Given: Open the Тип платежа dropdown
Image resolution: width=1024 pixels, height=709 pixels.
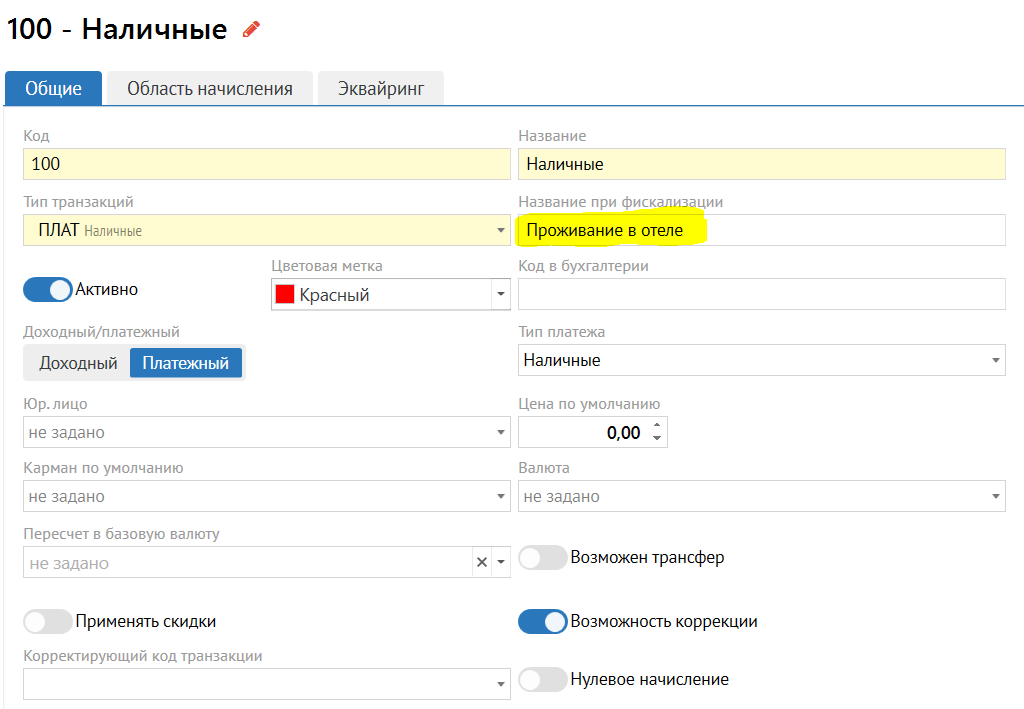Looking at the screenshot, I should (x=995, y=361).
